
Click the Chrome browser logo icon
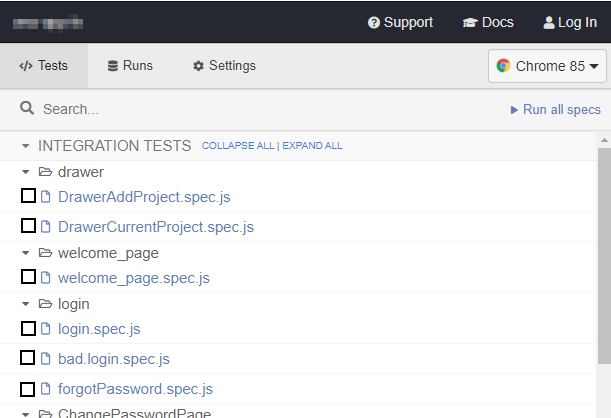503,66
